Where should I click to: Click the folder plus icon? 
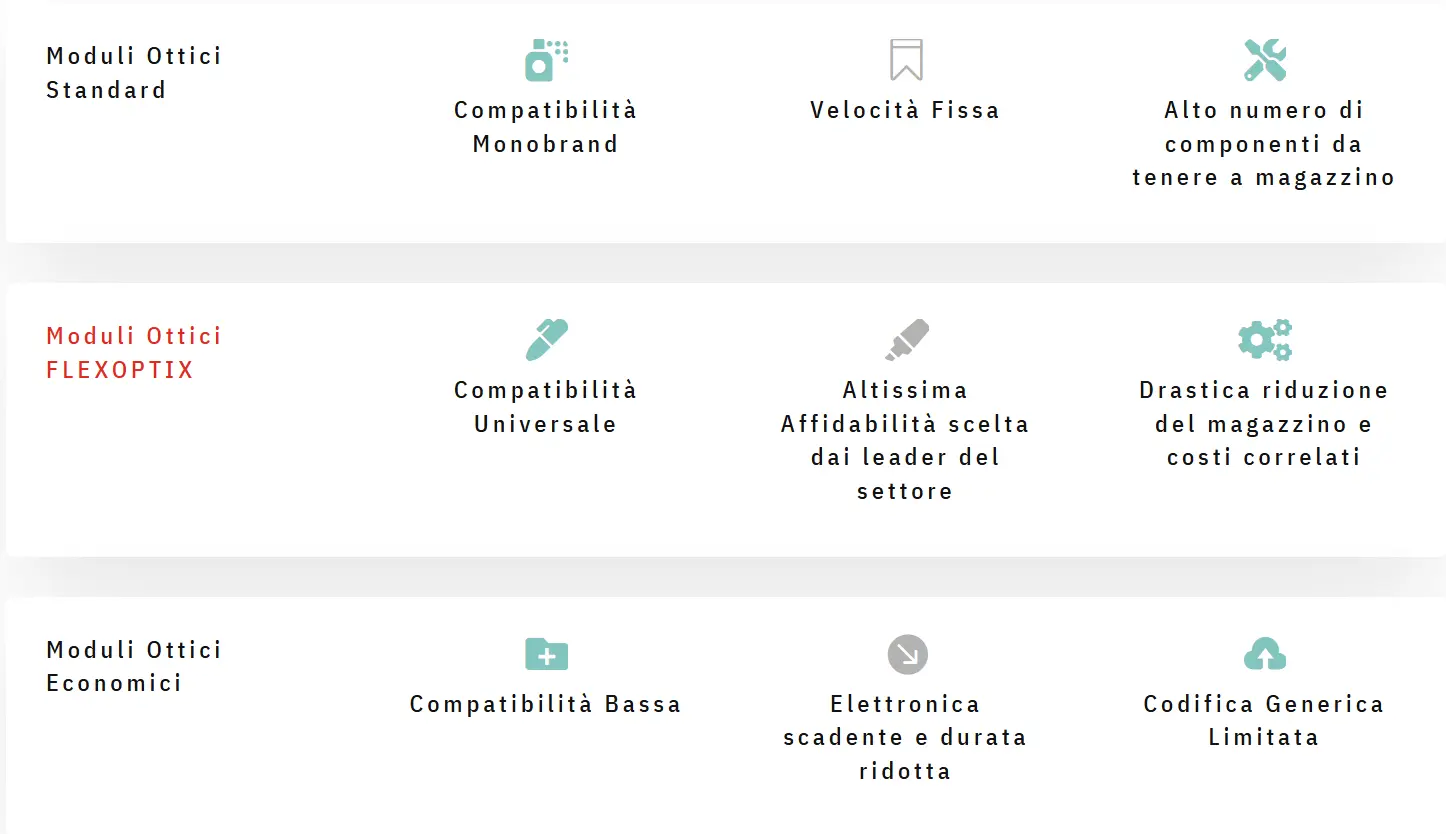(x=546, y=654)
